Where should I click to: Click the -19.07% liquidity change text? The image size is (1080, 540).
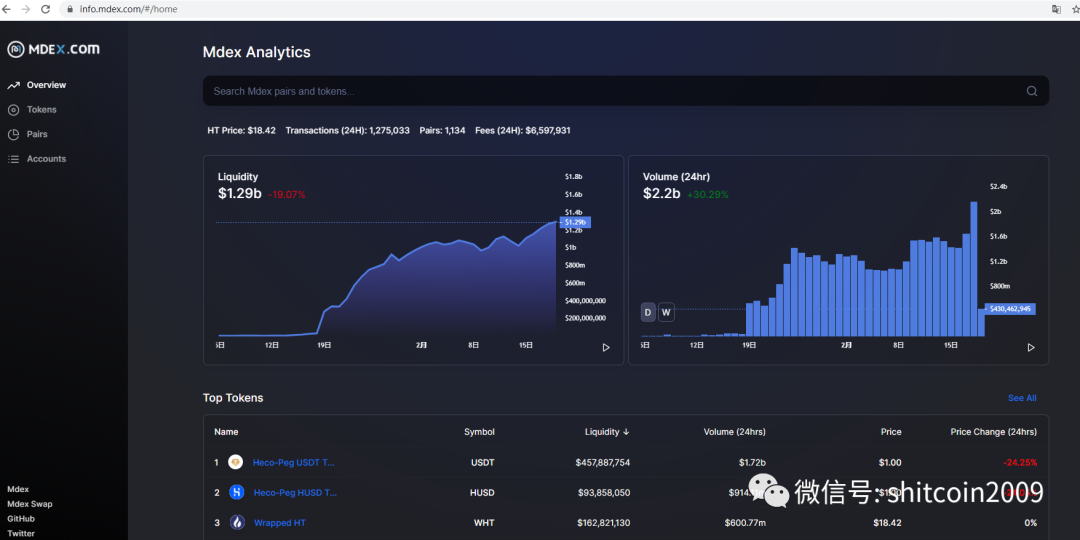tap(287, 195)
